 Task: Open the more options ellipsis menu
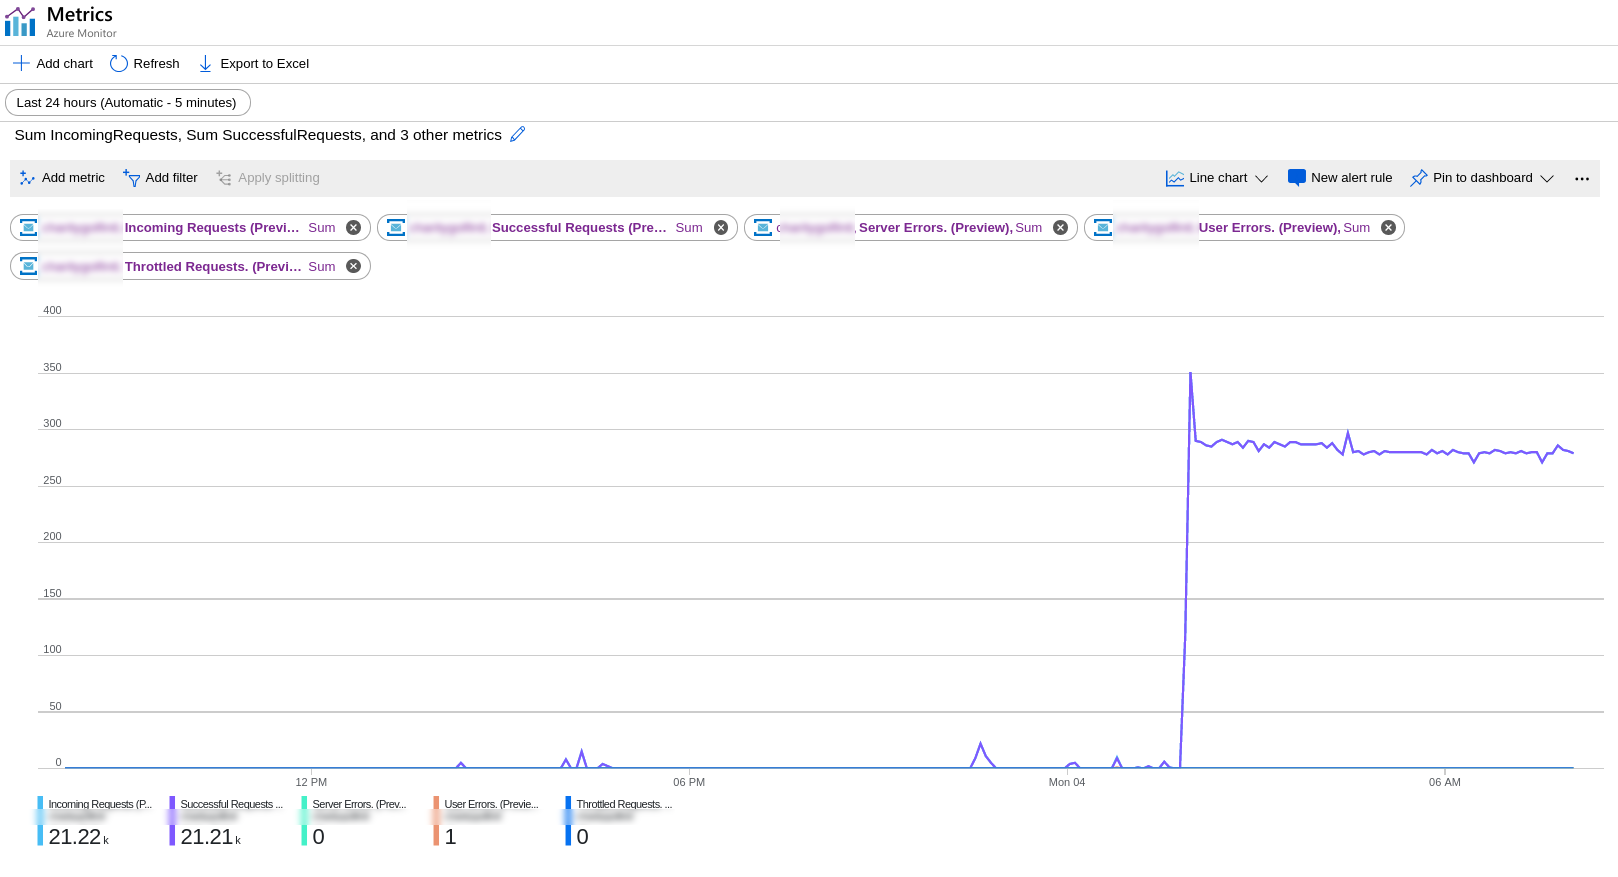(x=1582, y=178)
